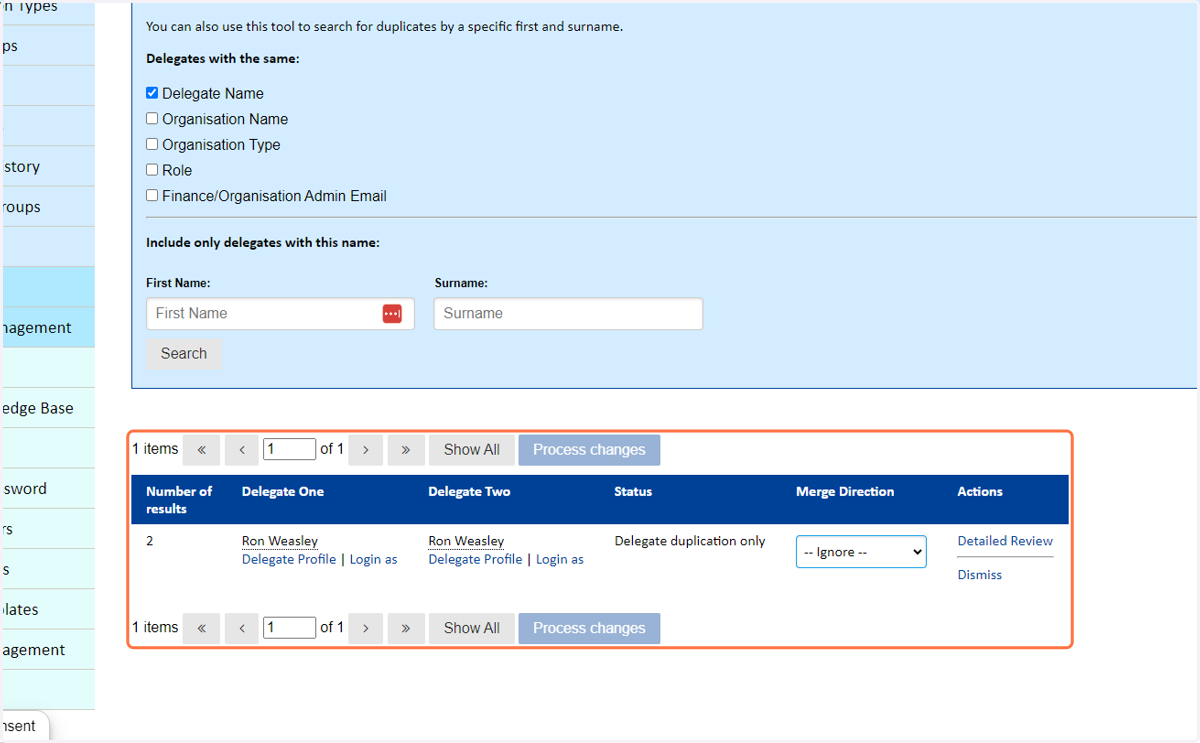Enable the Organisation Type checkbox
Screen dimensions: 1200x743
point(152,144)
